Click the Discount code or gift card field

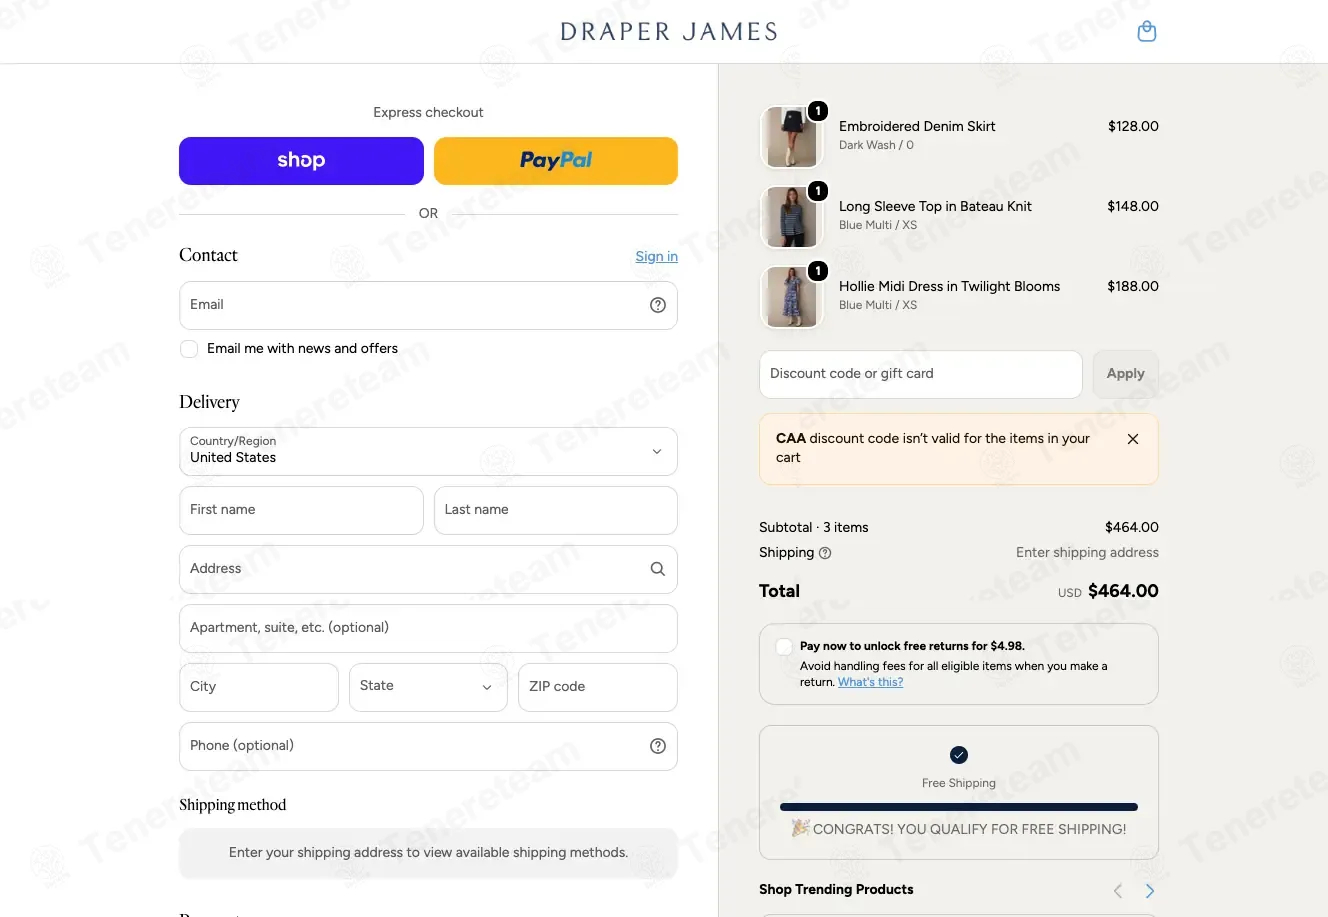coord(921,374)
